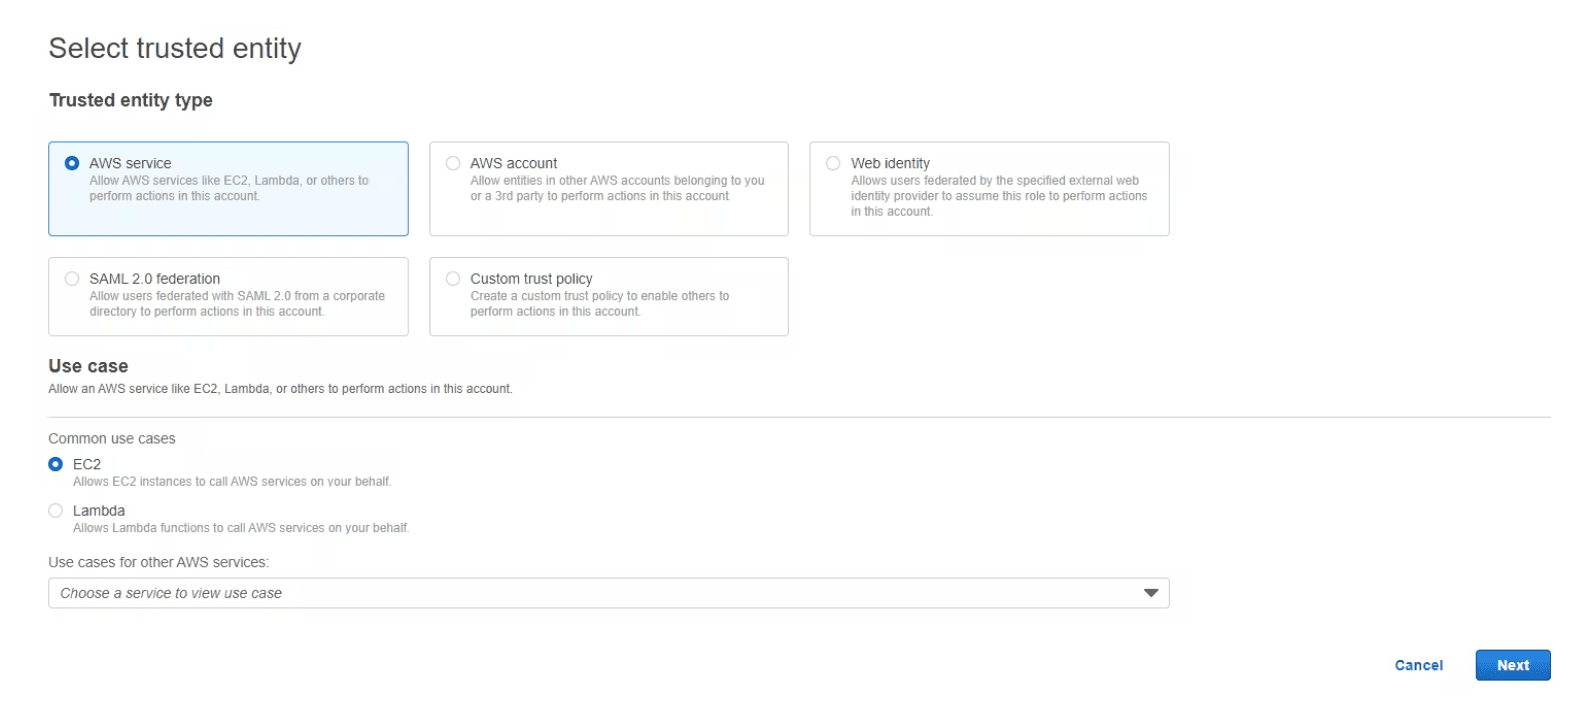Click the AWS service description text

click(229, 188)
